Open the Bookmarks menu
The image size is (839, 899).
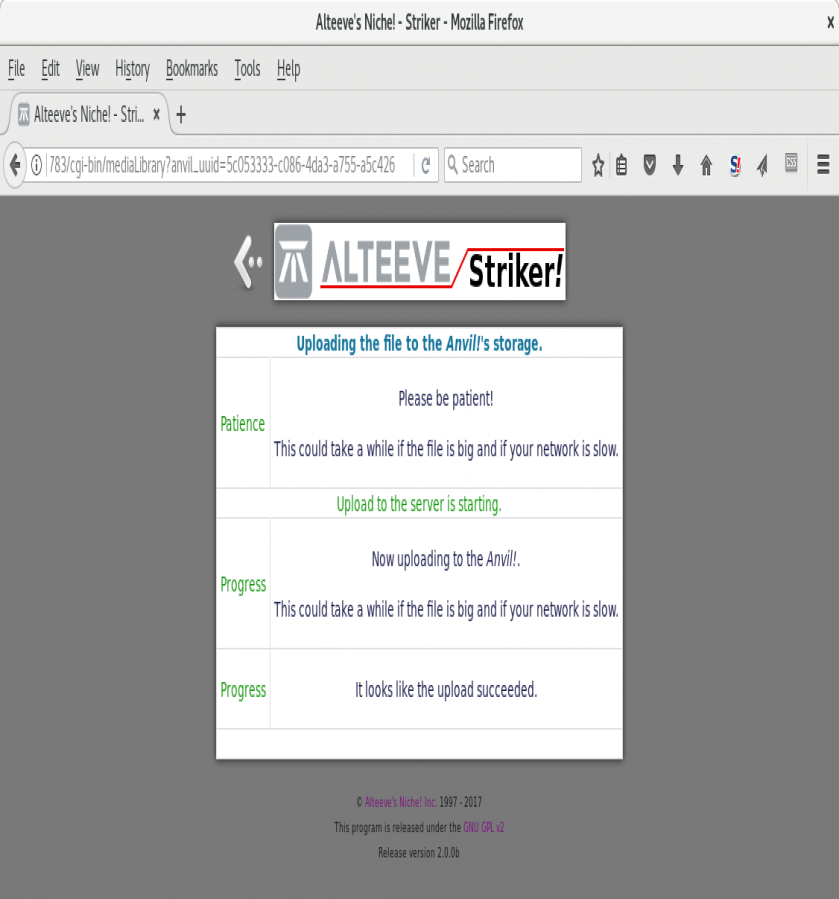point(191,69)
